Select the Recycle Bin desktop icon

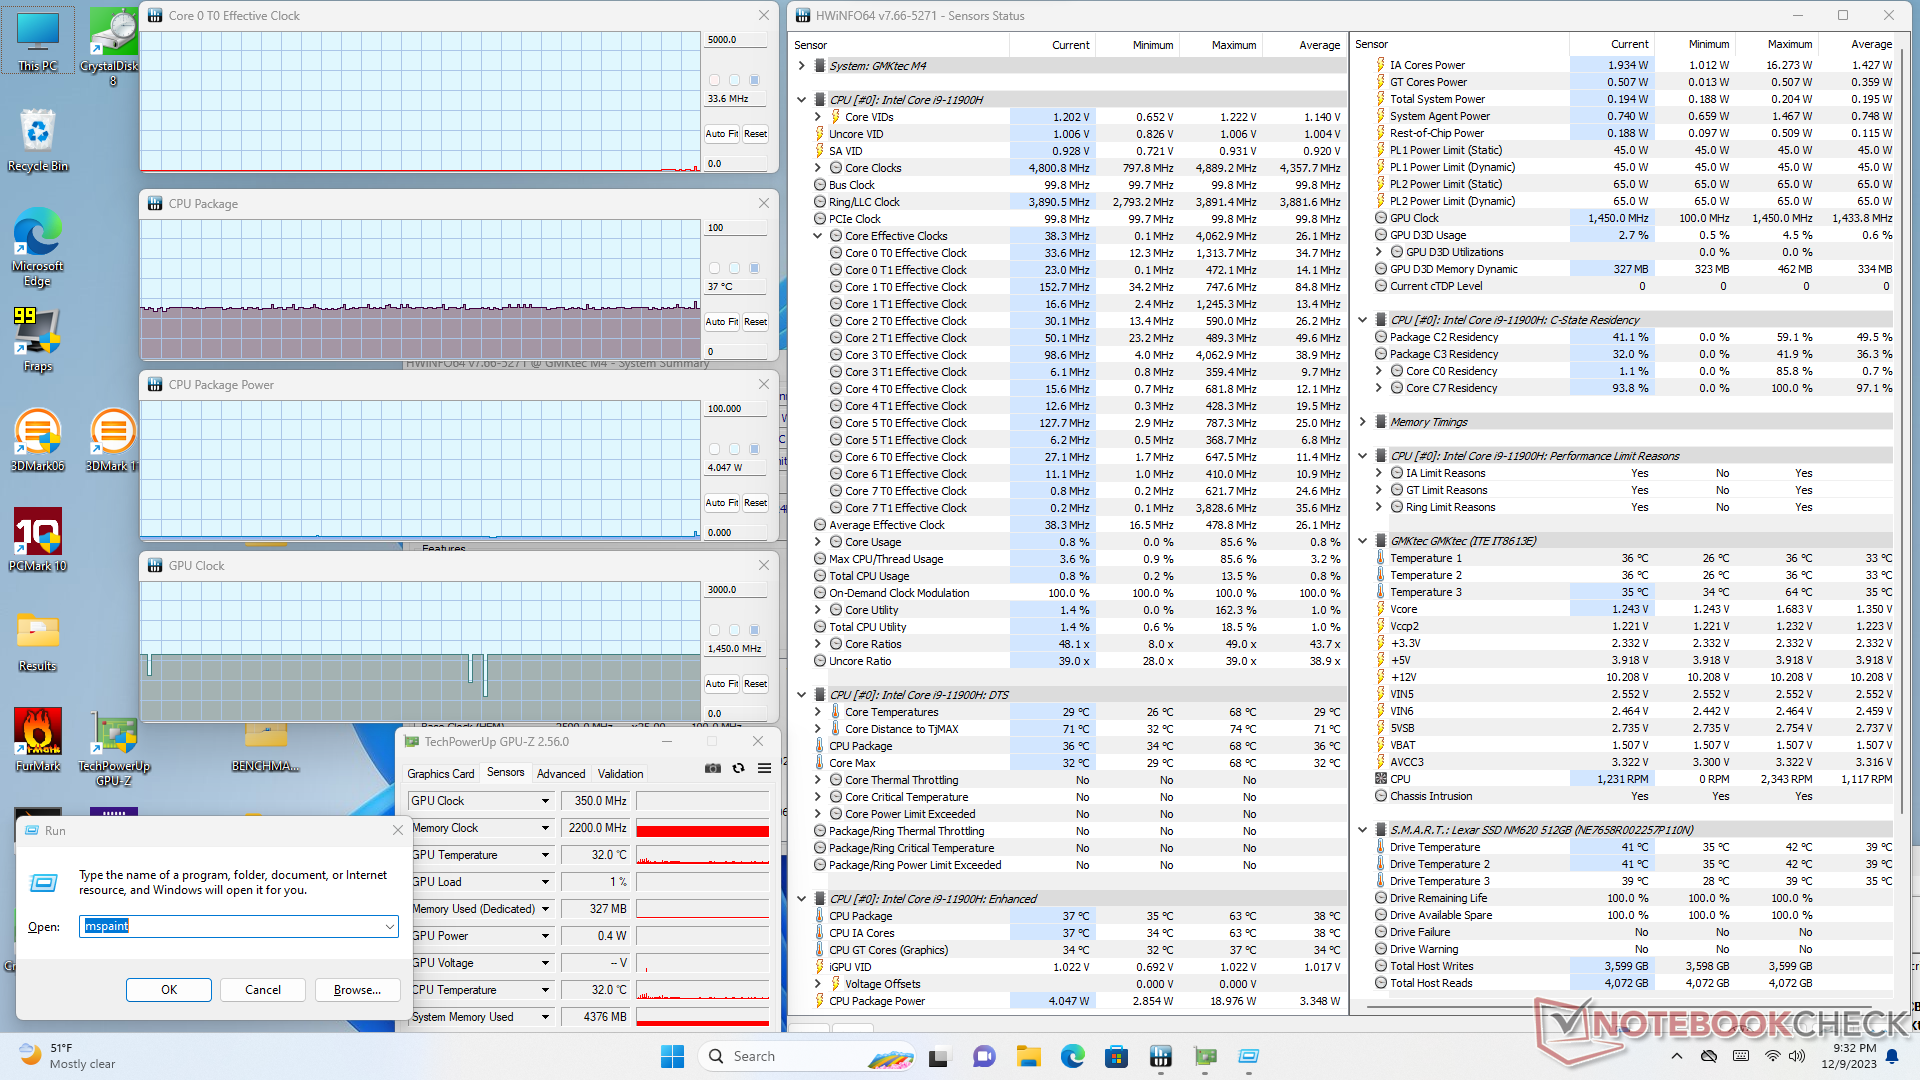coord(38,140)
